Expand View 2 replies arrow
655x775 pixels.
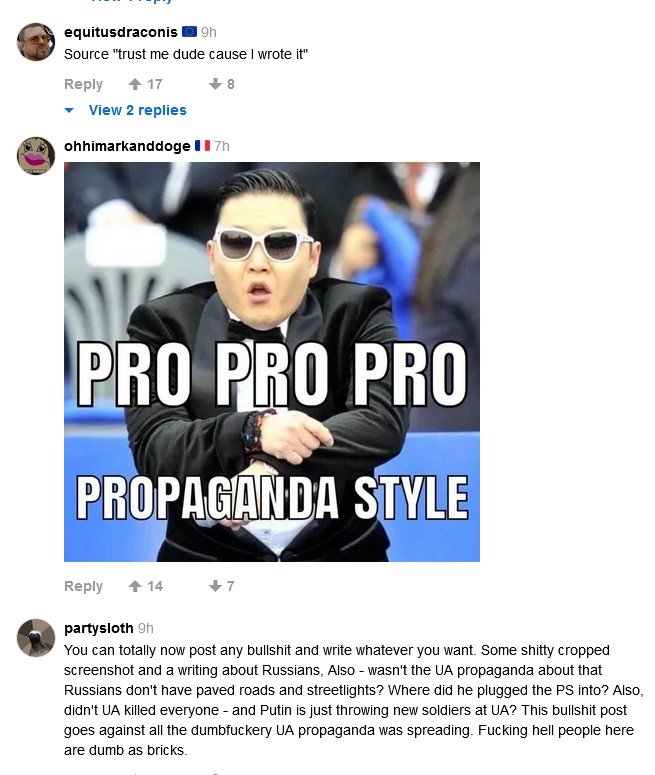pyautogui.click(x=69, y=110)
